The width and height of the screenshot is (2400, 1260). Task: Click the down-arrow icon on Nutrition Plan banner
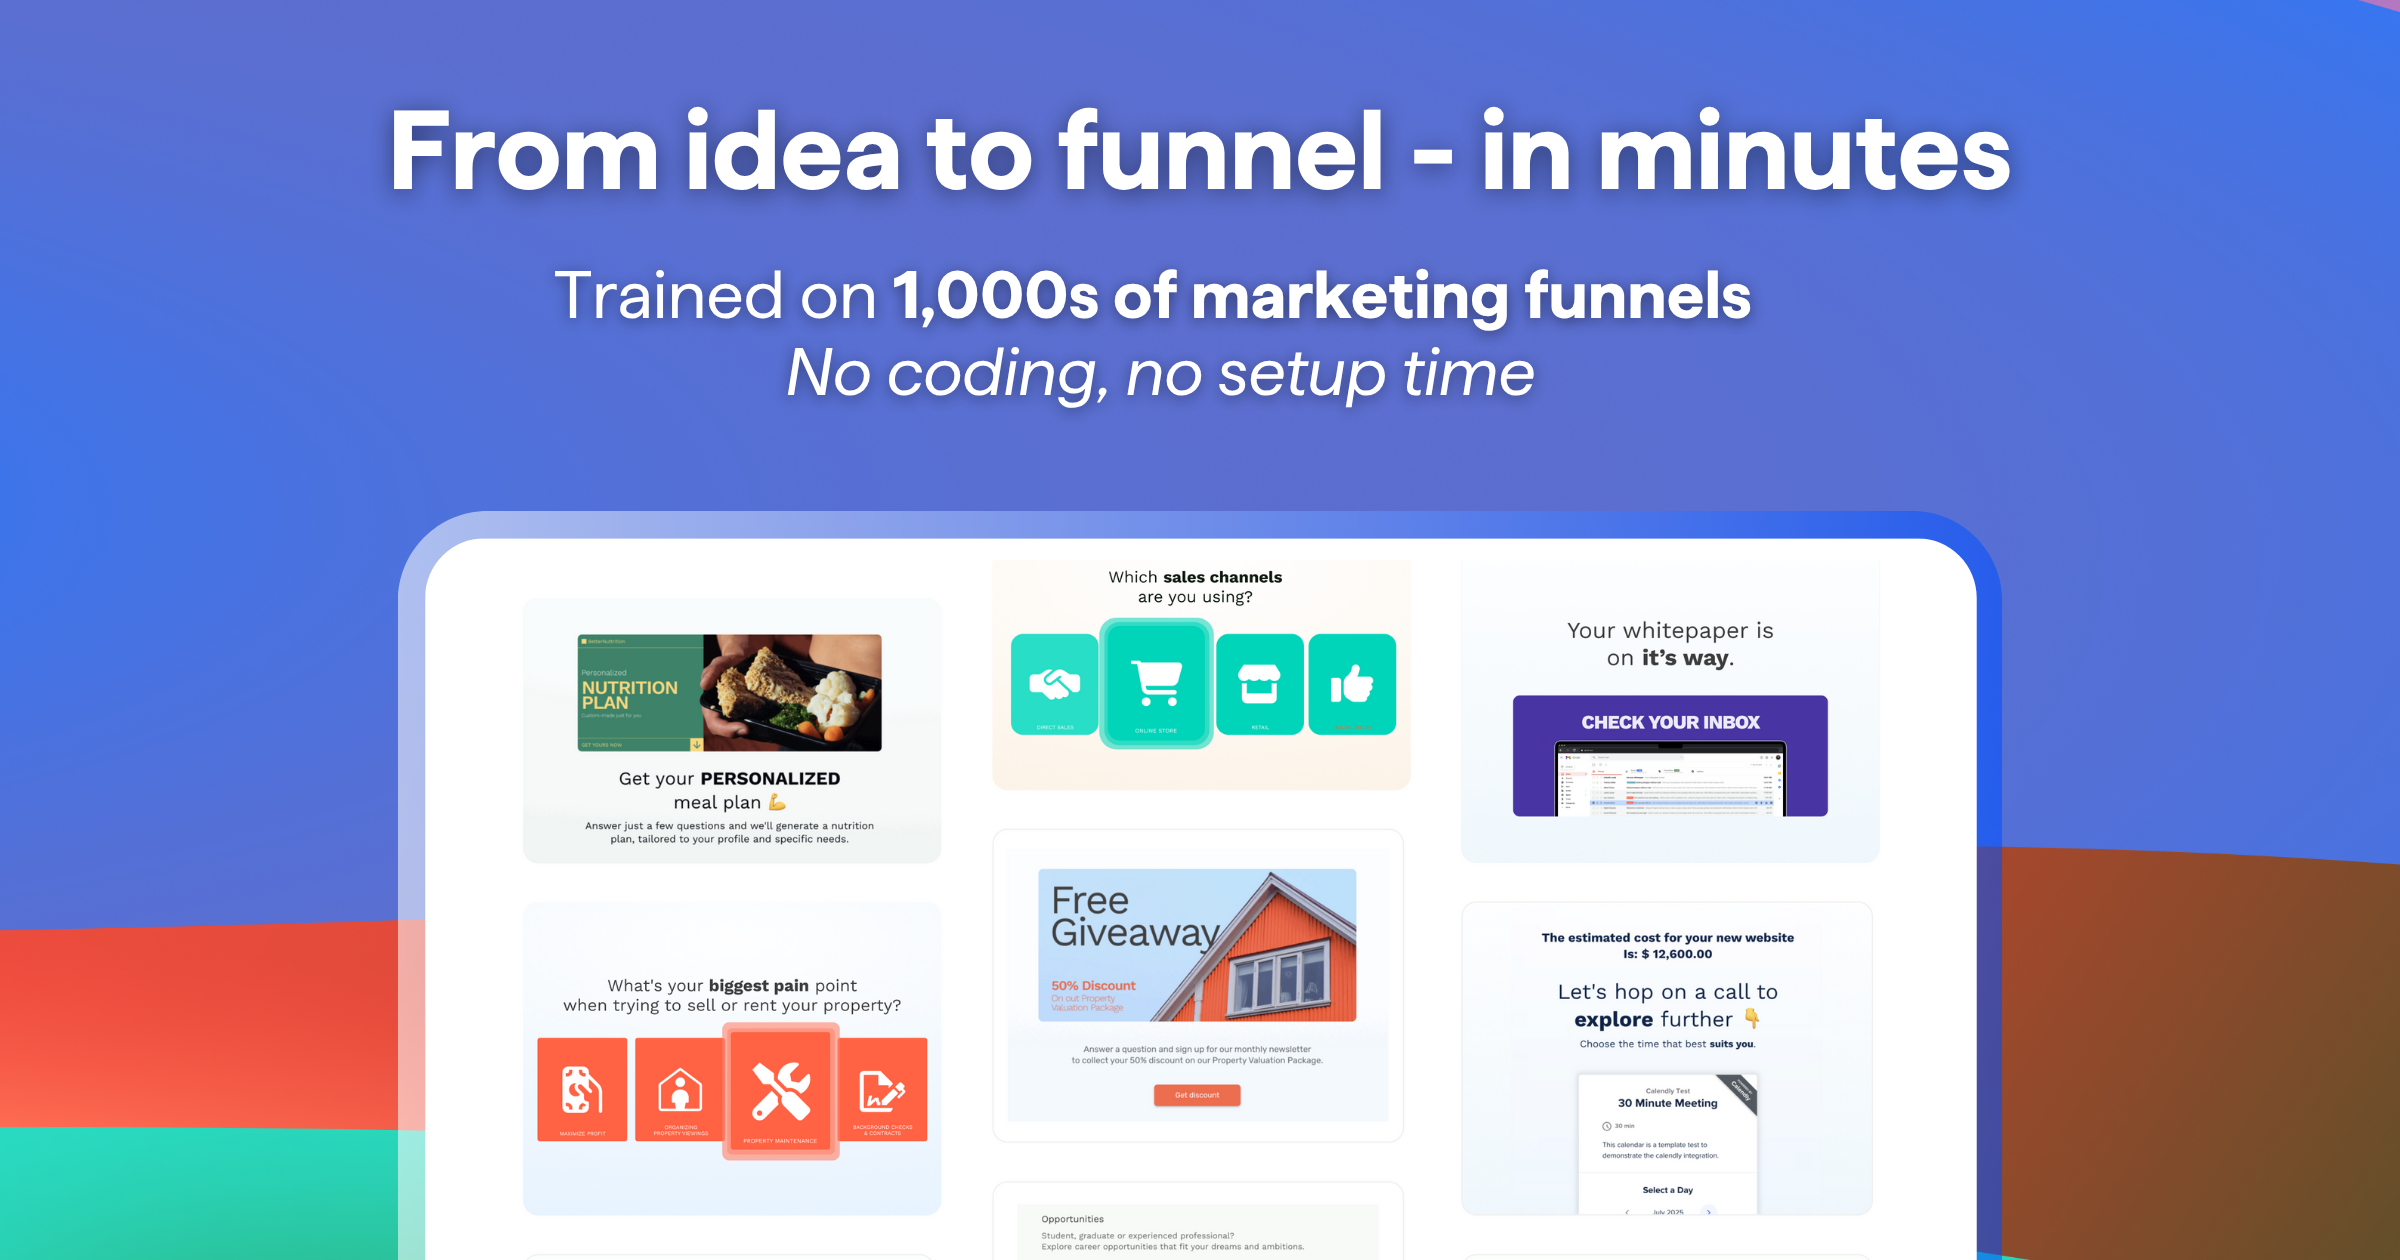(696, 744)
